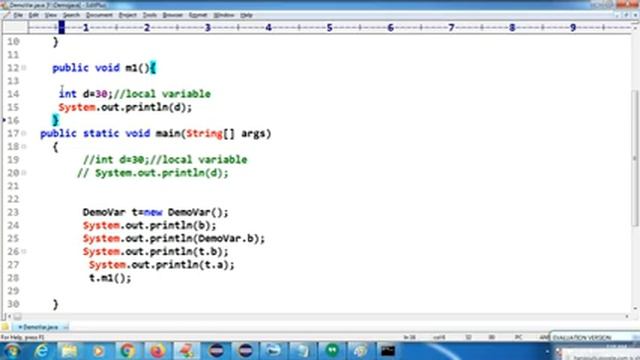This screenshot has width=640, height=360.
Task: Click line number 23 in the gutter
Action: [x=13, y=212]
